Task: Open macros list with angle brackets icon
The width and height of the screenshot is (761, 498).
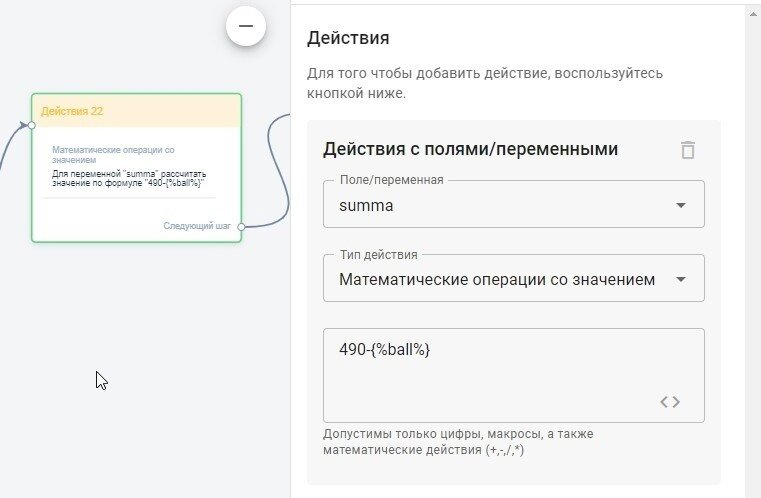Action: click(670, 402)
